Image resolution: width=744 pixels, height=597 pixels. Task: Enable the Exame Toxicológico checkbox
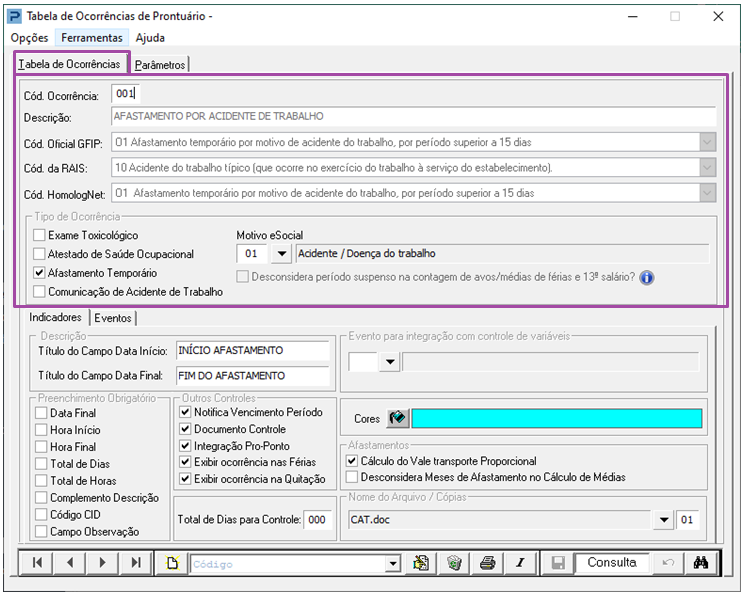(40, 235)
